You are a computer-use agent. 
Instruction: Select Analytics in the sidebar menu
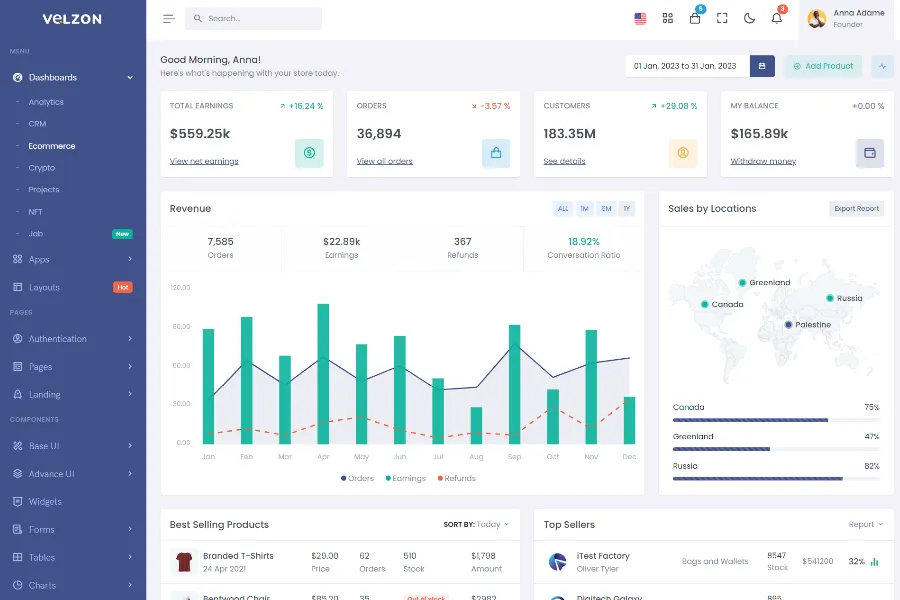pos(46,102)
